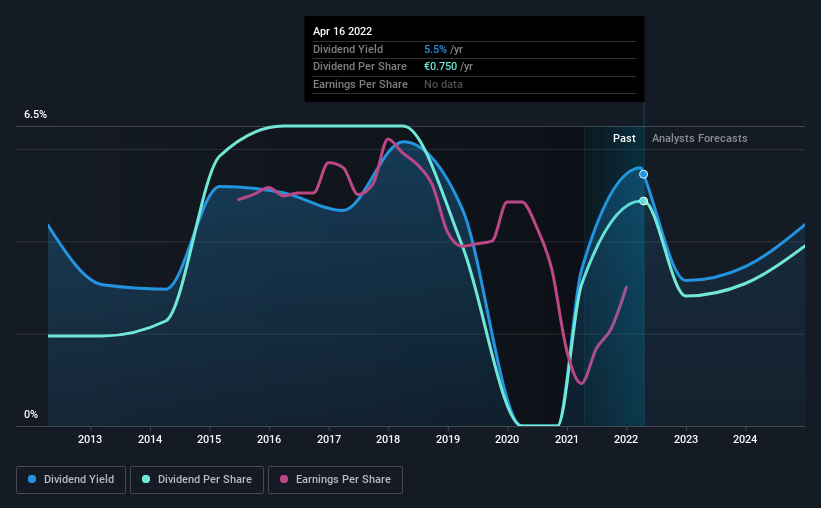Click the 0% y-axis label

[x=31, y=414]
